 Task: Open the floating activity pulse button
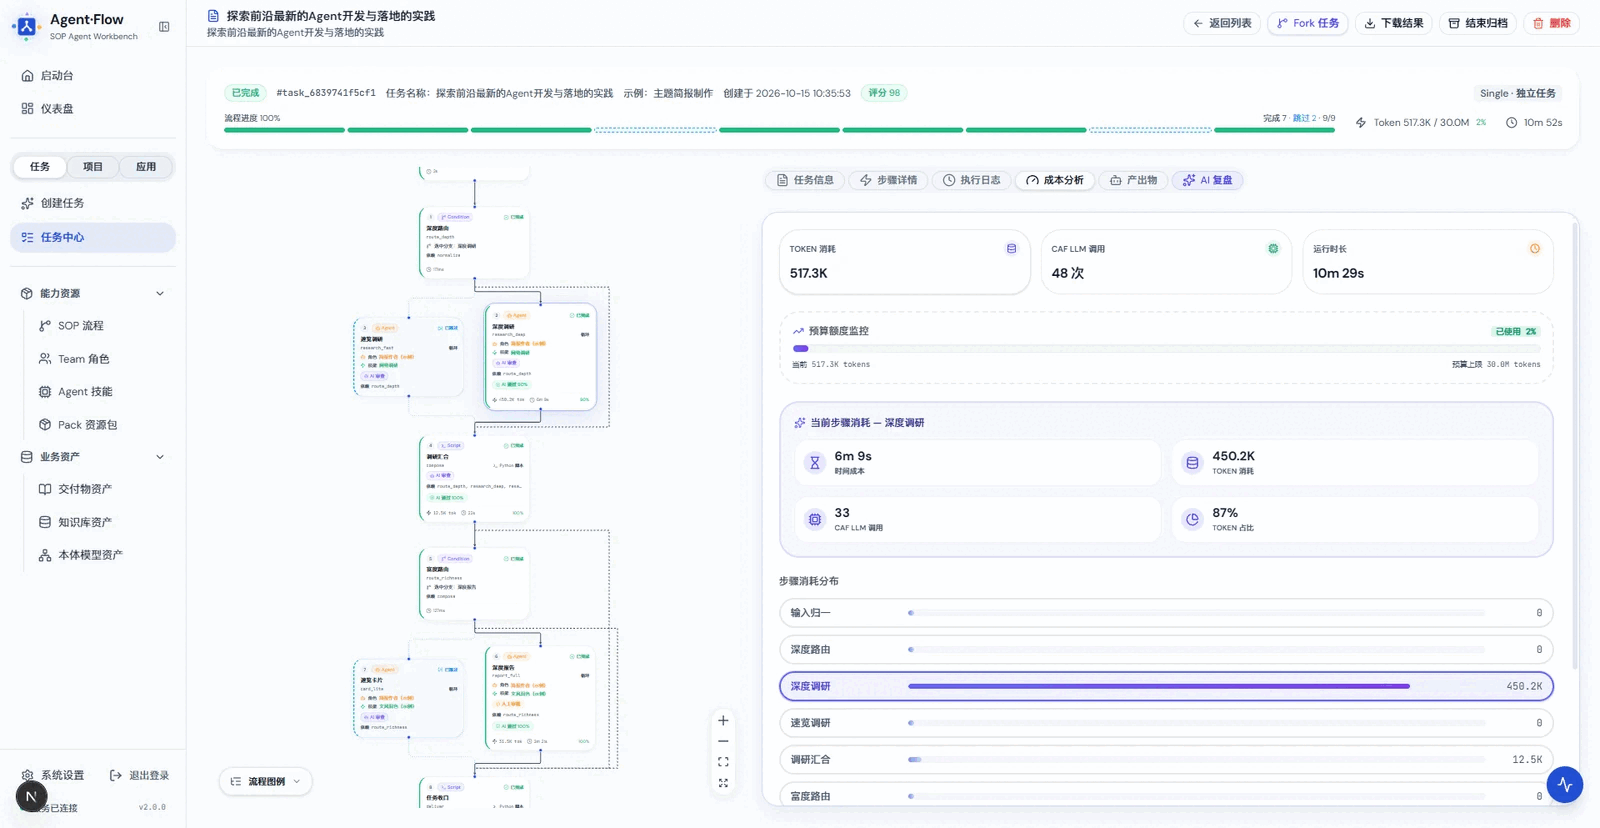(1564, 785)
